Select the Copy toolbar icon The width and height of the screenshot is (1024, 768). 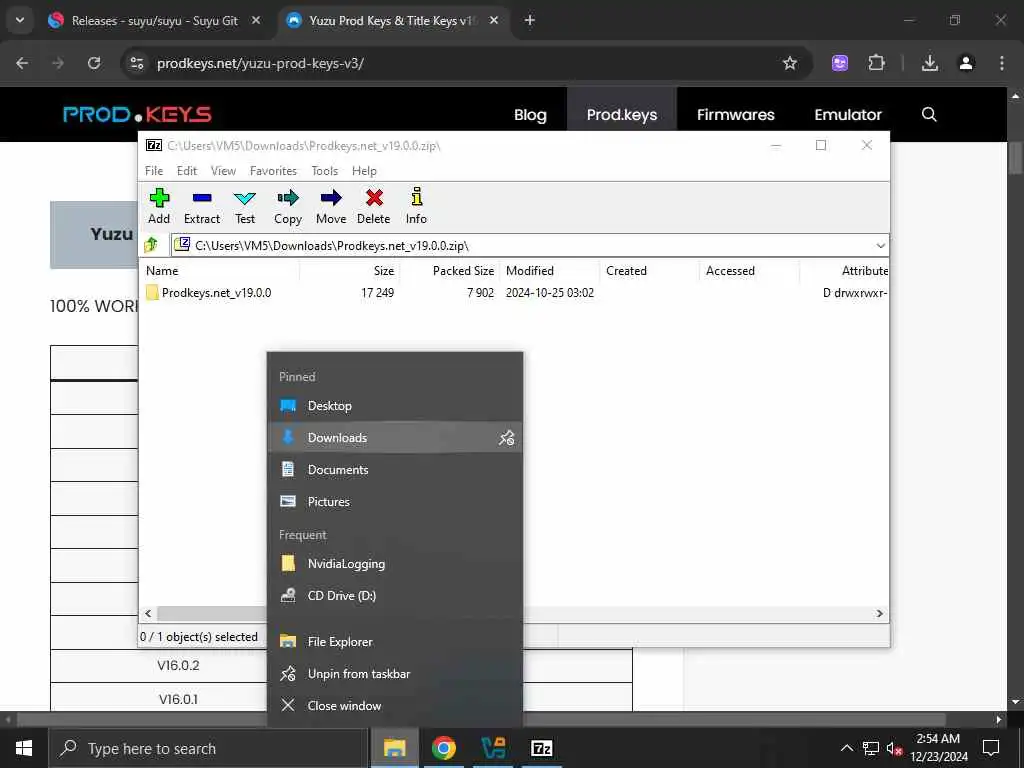(288, 198)
